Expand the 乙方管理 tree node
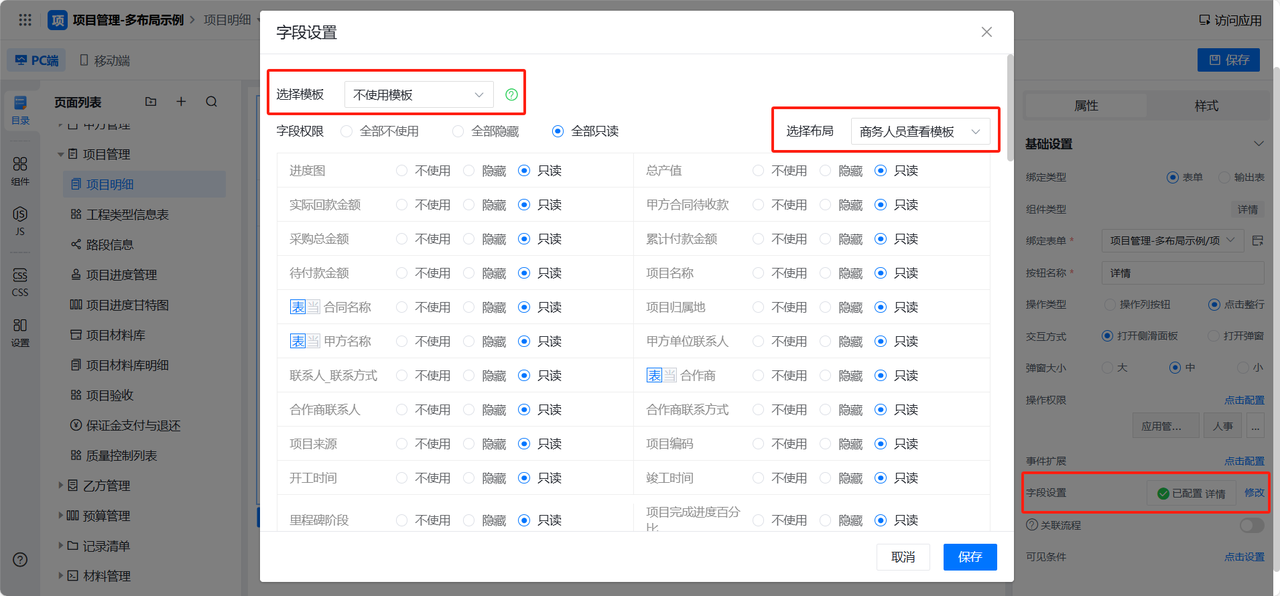Image resolution: width=1280 pixels, height=596 pixels. 60,486
